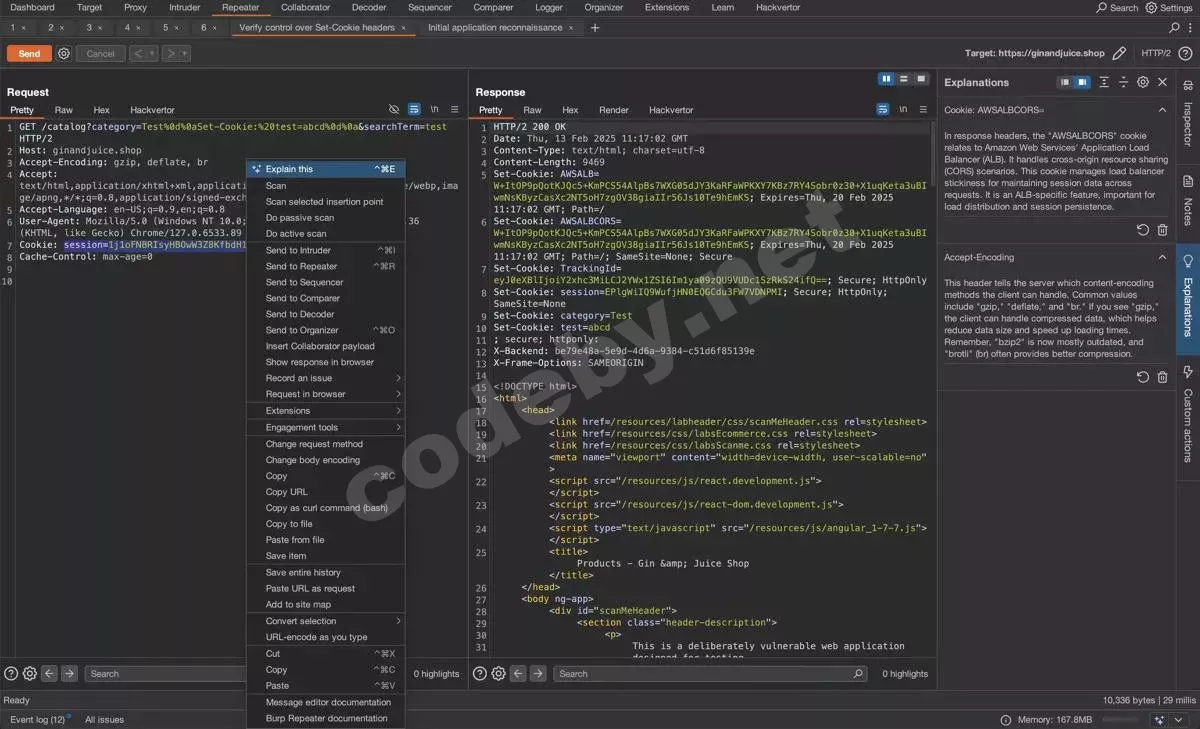Open Repeater request settings gear next to Send
This screenshot has width=1200, height=729.
[x=64, y=53]
